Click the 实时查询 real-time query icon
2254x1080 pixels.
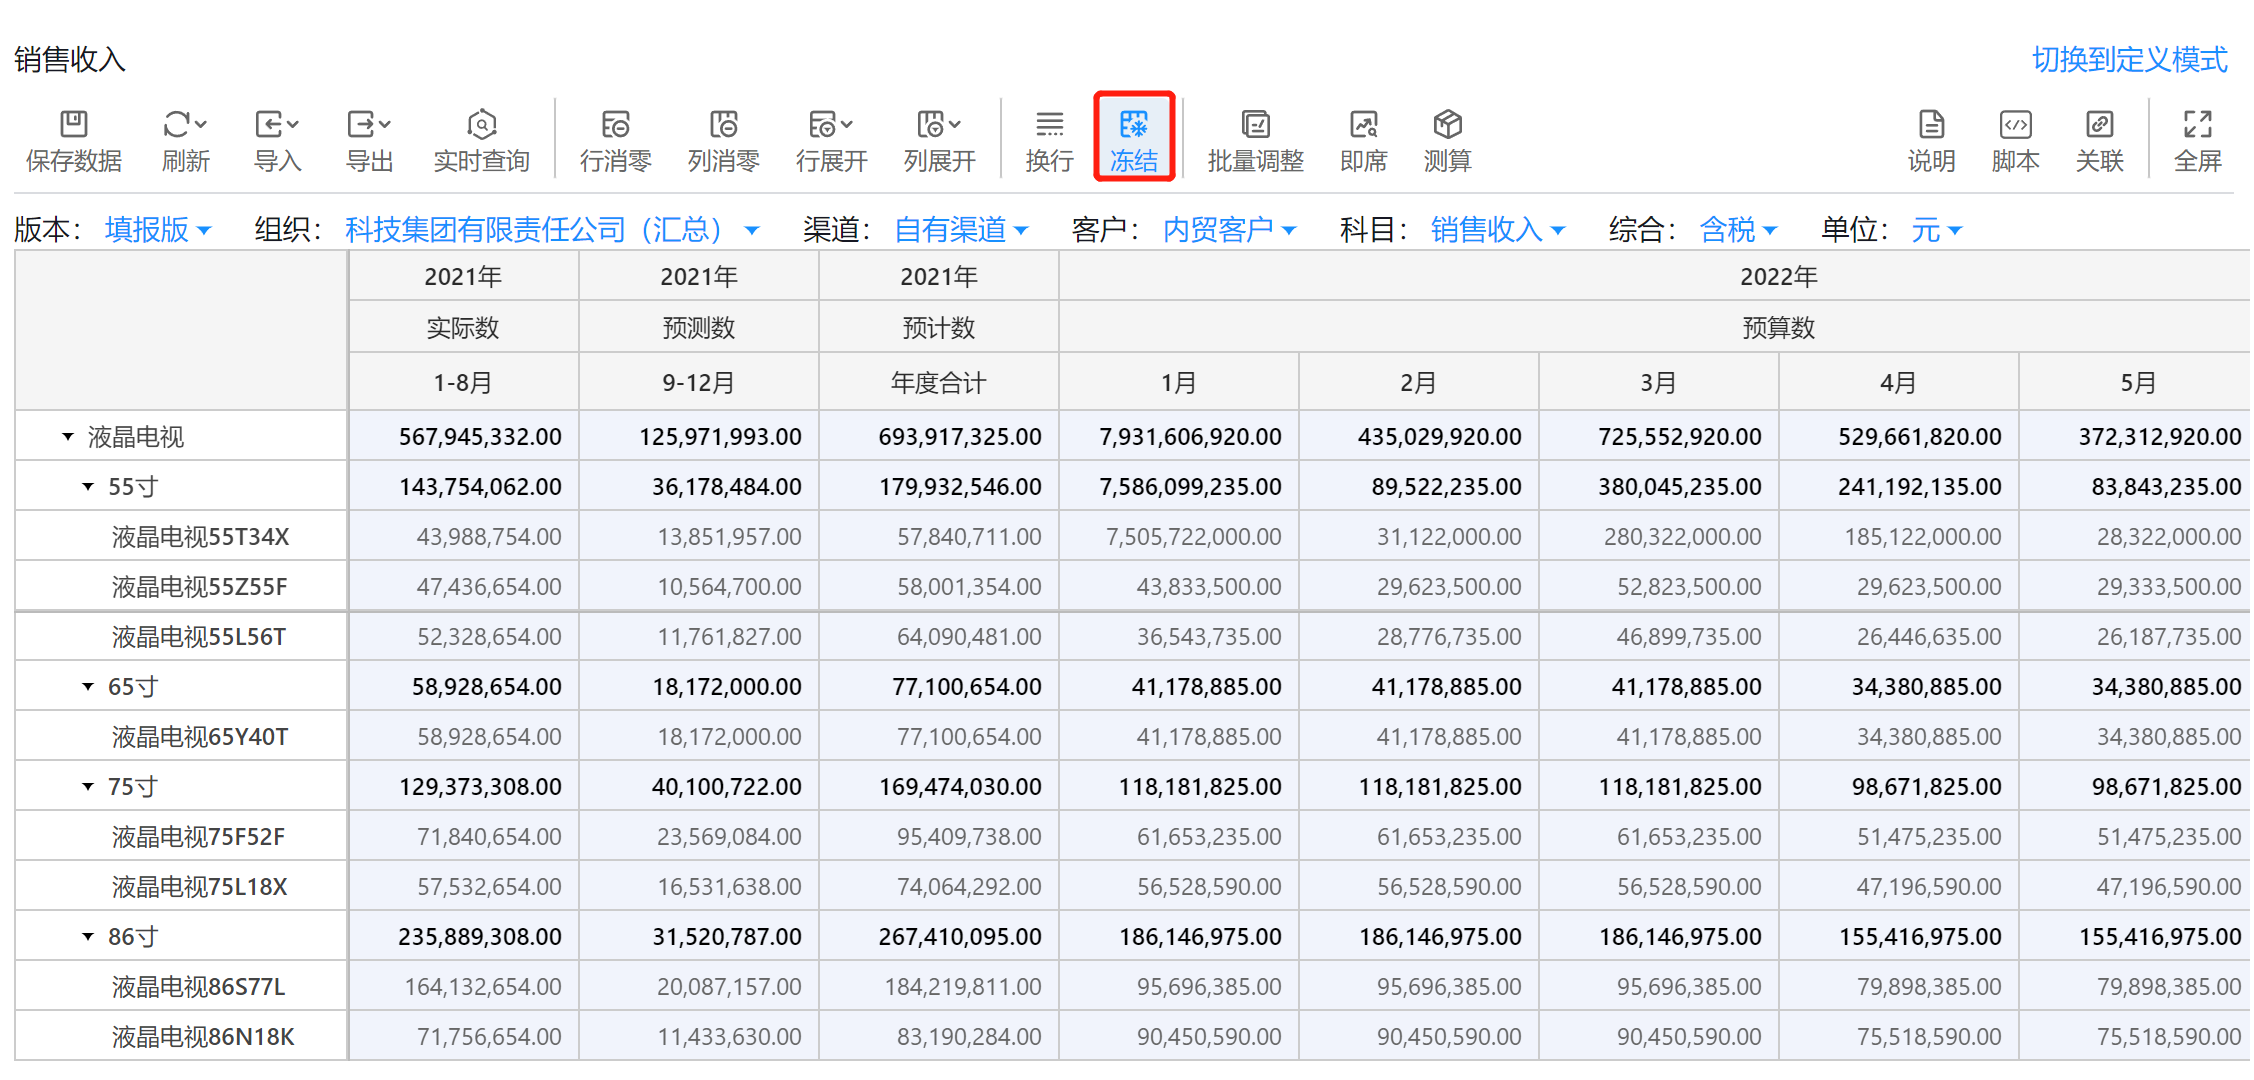point(481,125)
